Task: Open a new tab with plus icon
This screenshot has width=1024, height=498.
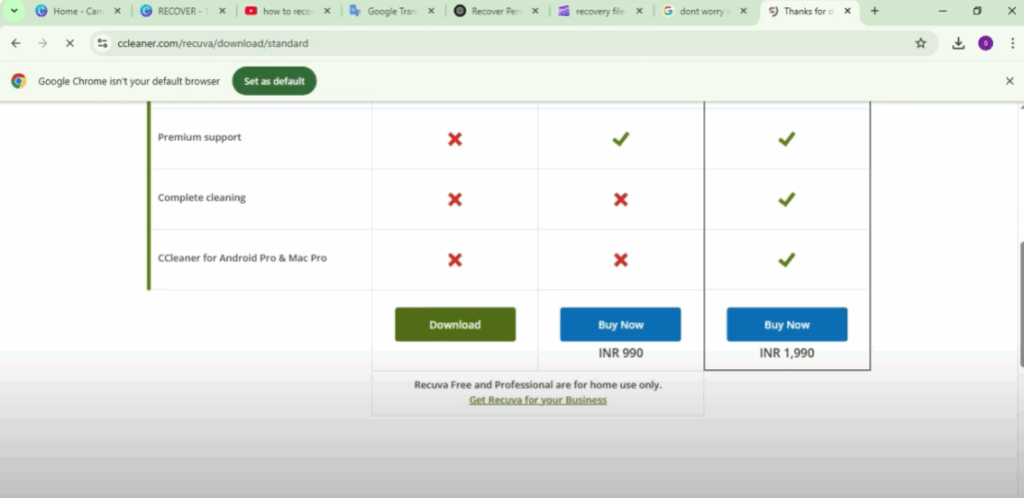Action: click(x=875, y=11)
